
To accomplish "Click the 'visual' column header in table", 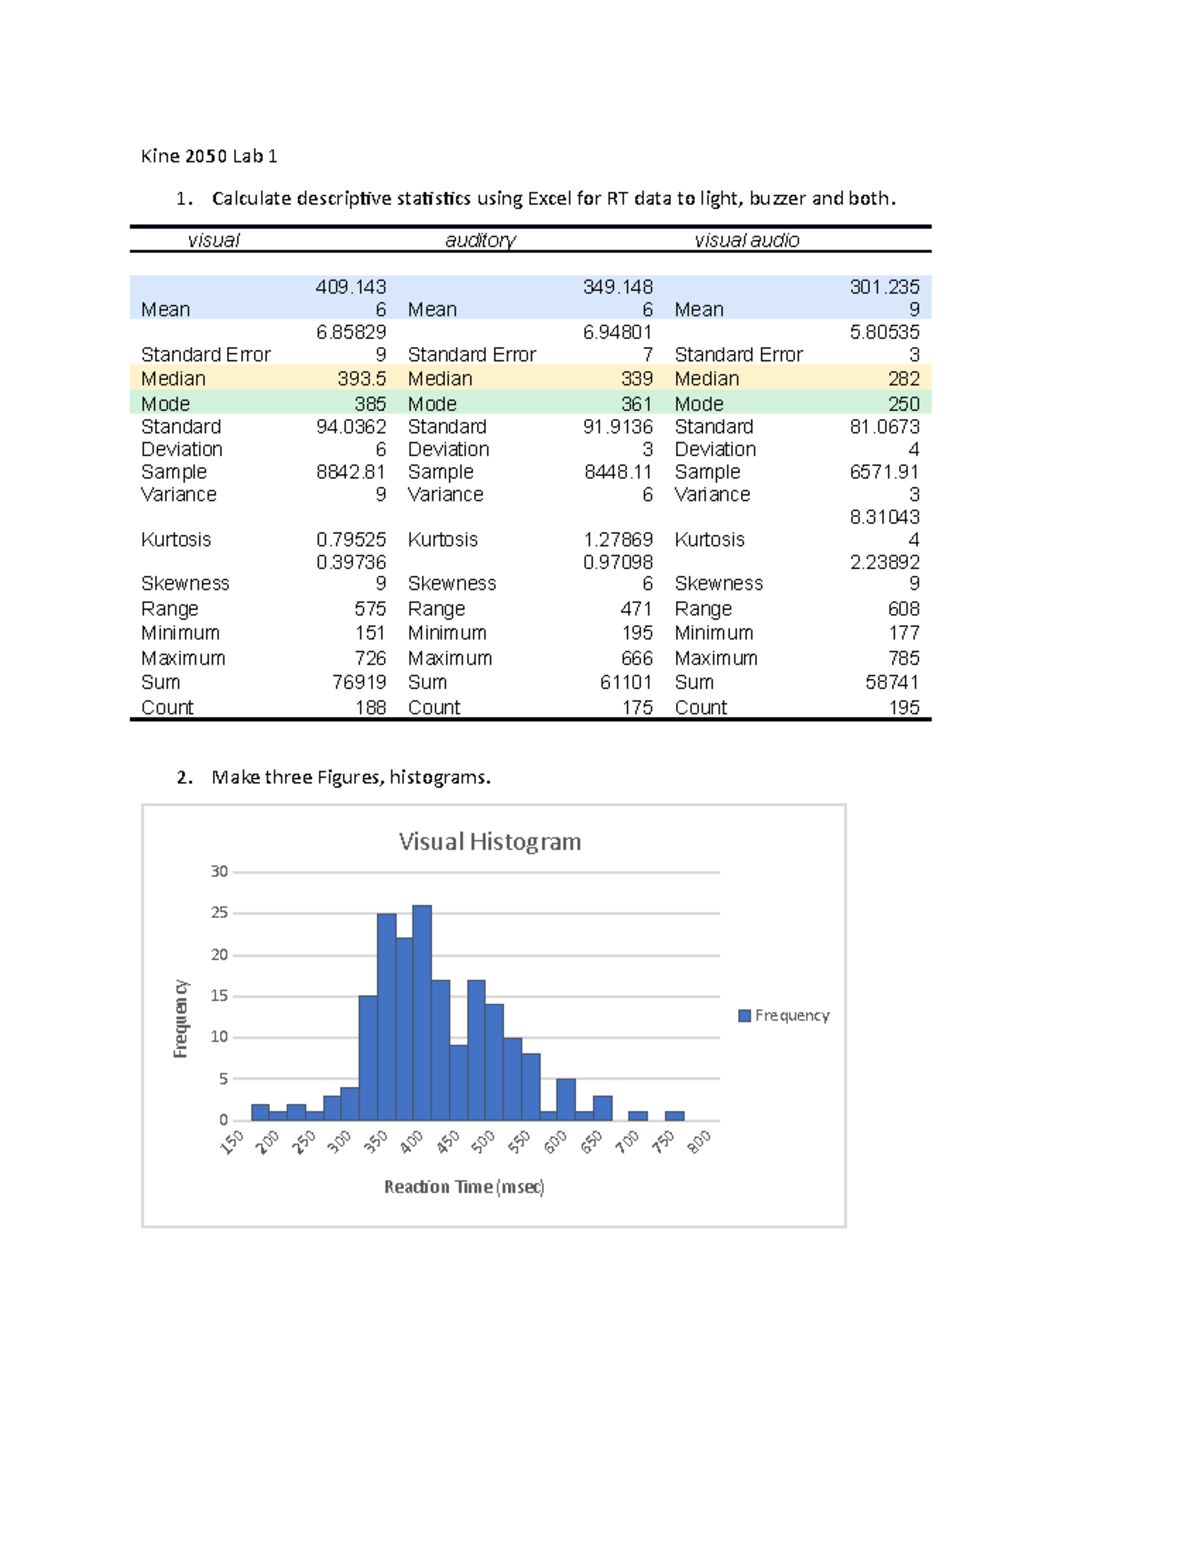I will coord(213,240).
